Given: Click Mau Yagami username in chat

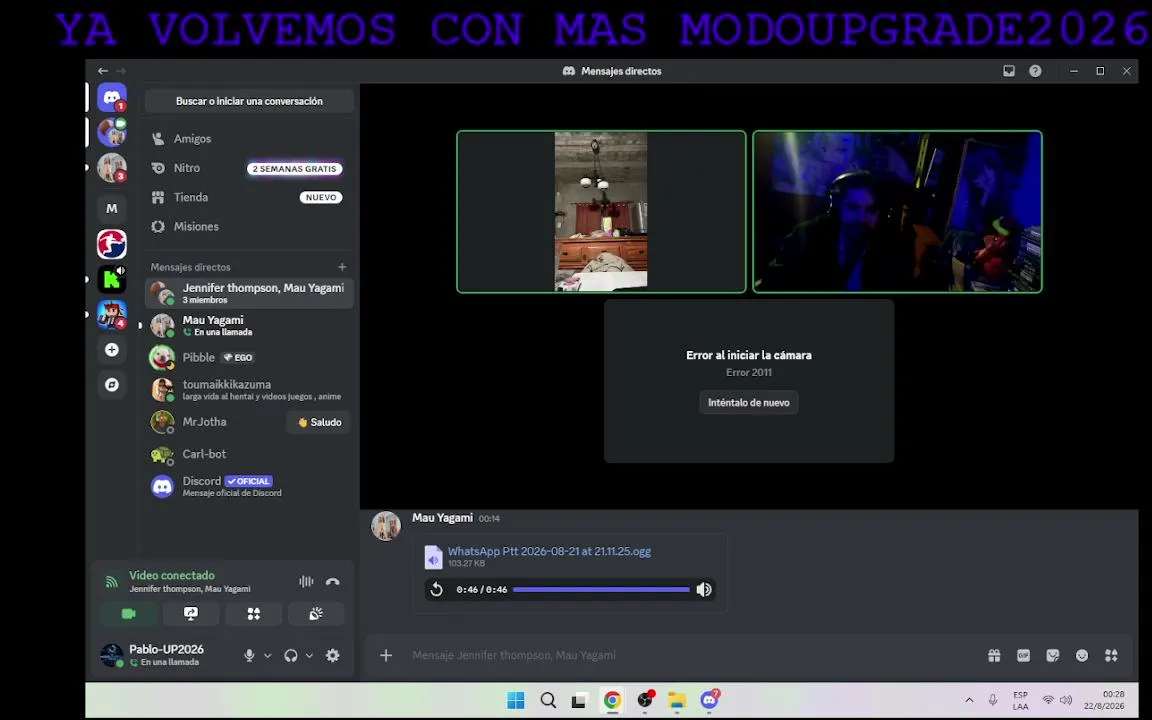Looking at the screenshot, I should pyautogui.click(x=442, y=518).
